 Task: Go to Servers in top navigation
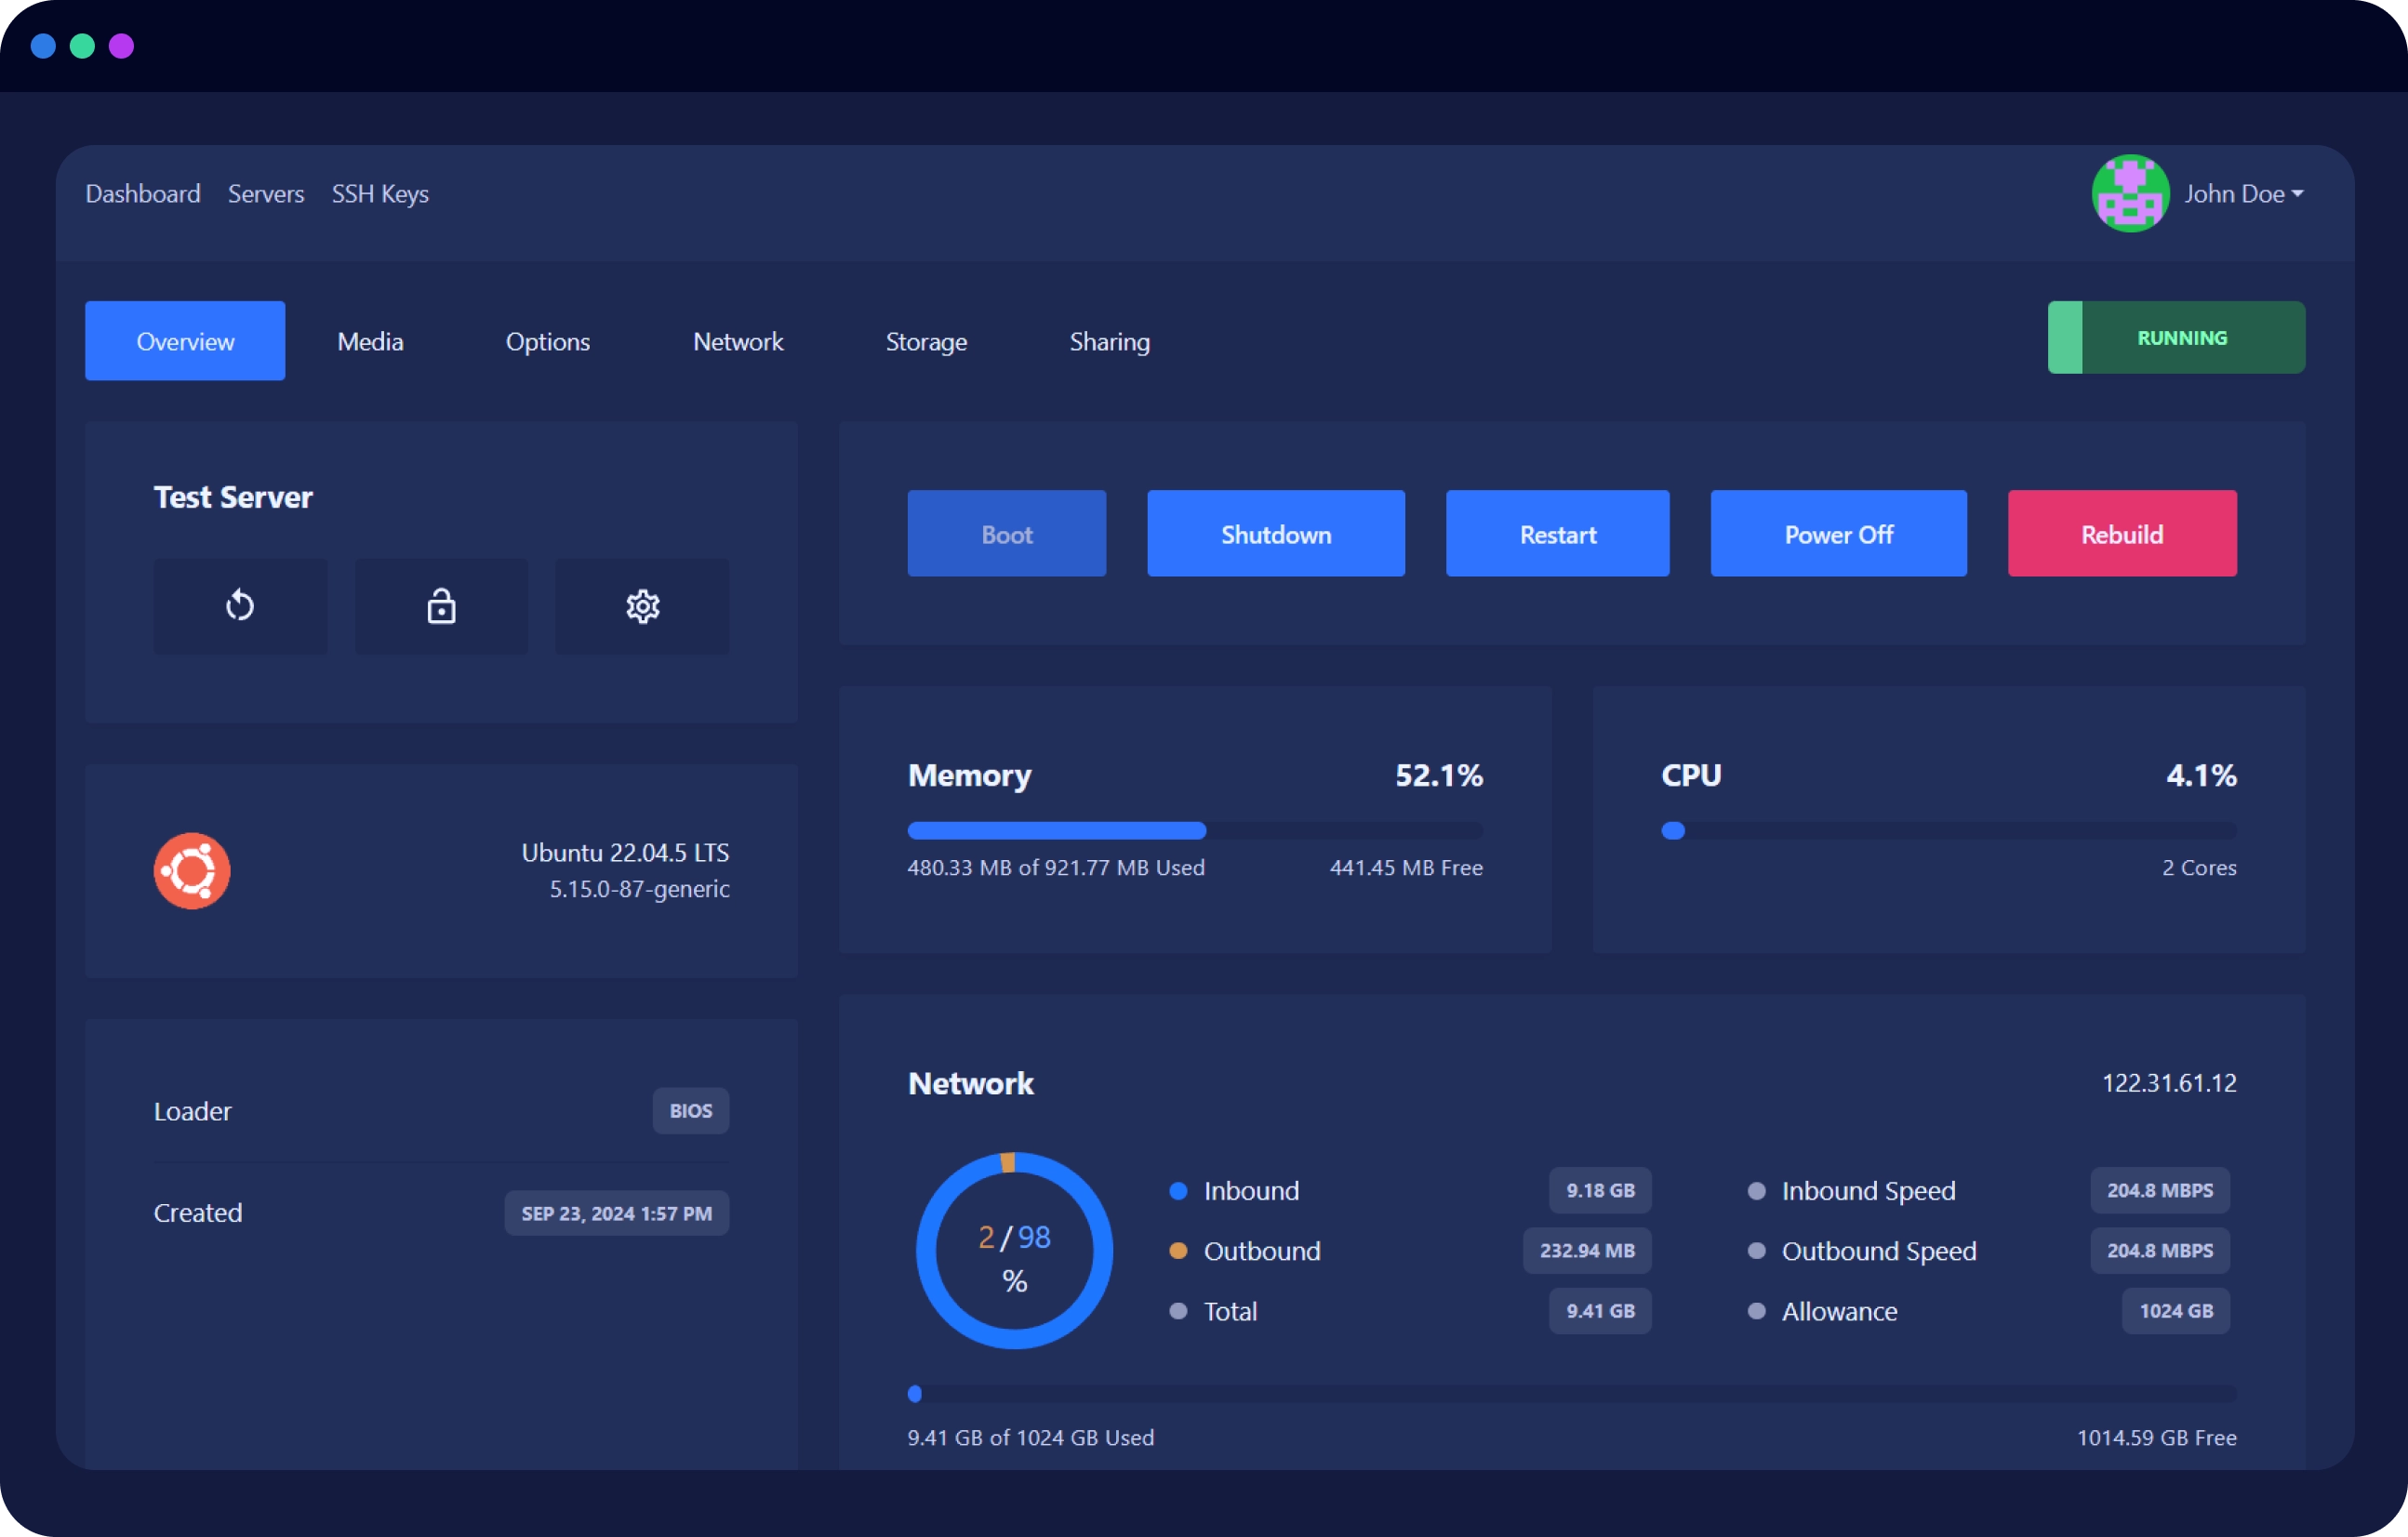pos(266,194)
